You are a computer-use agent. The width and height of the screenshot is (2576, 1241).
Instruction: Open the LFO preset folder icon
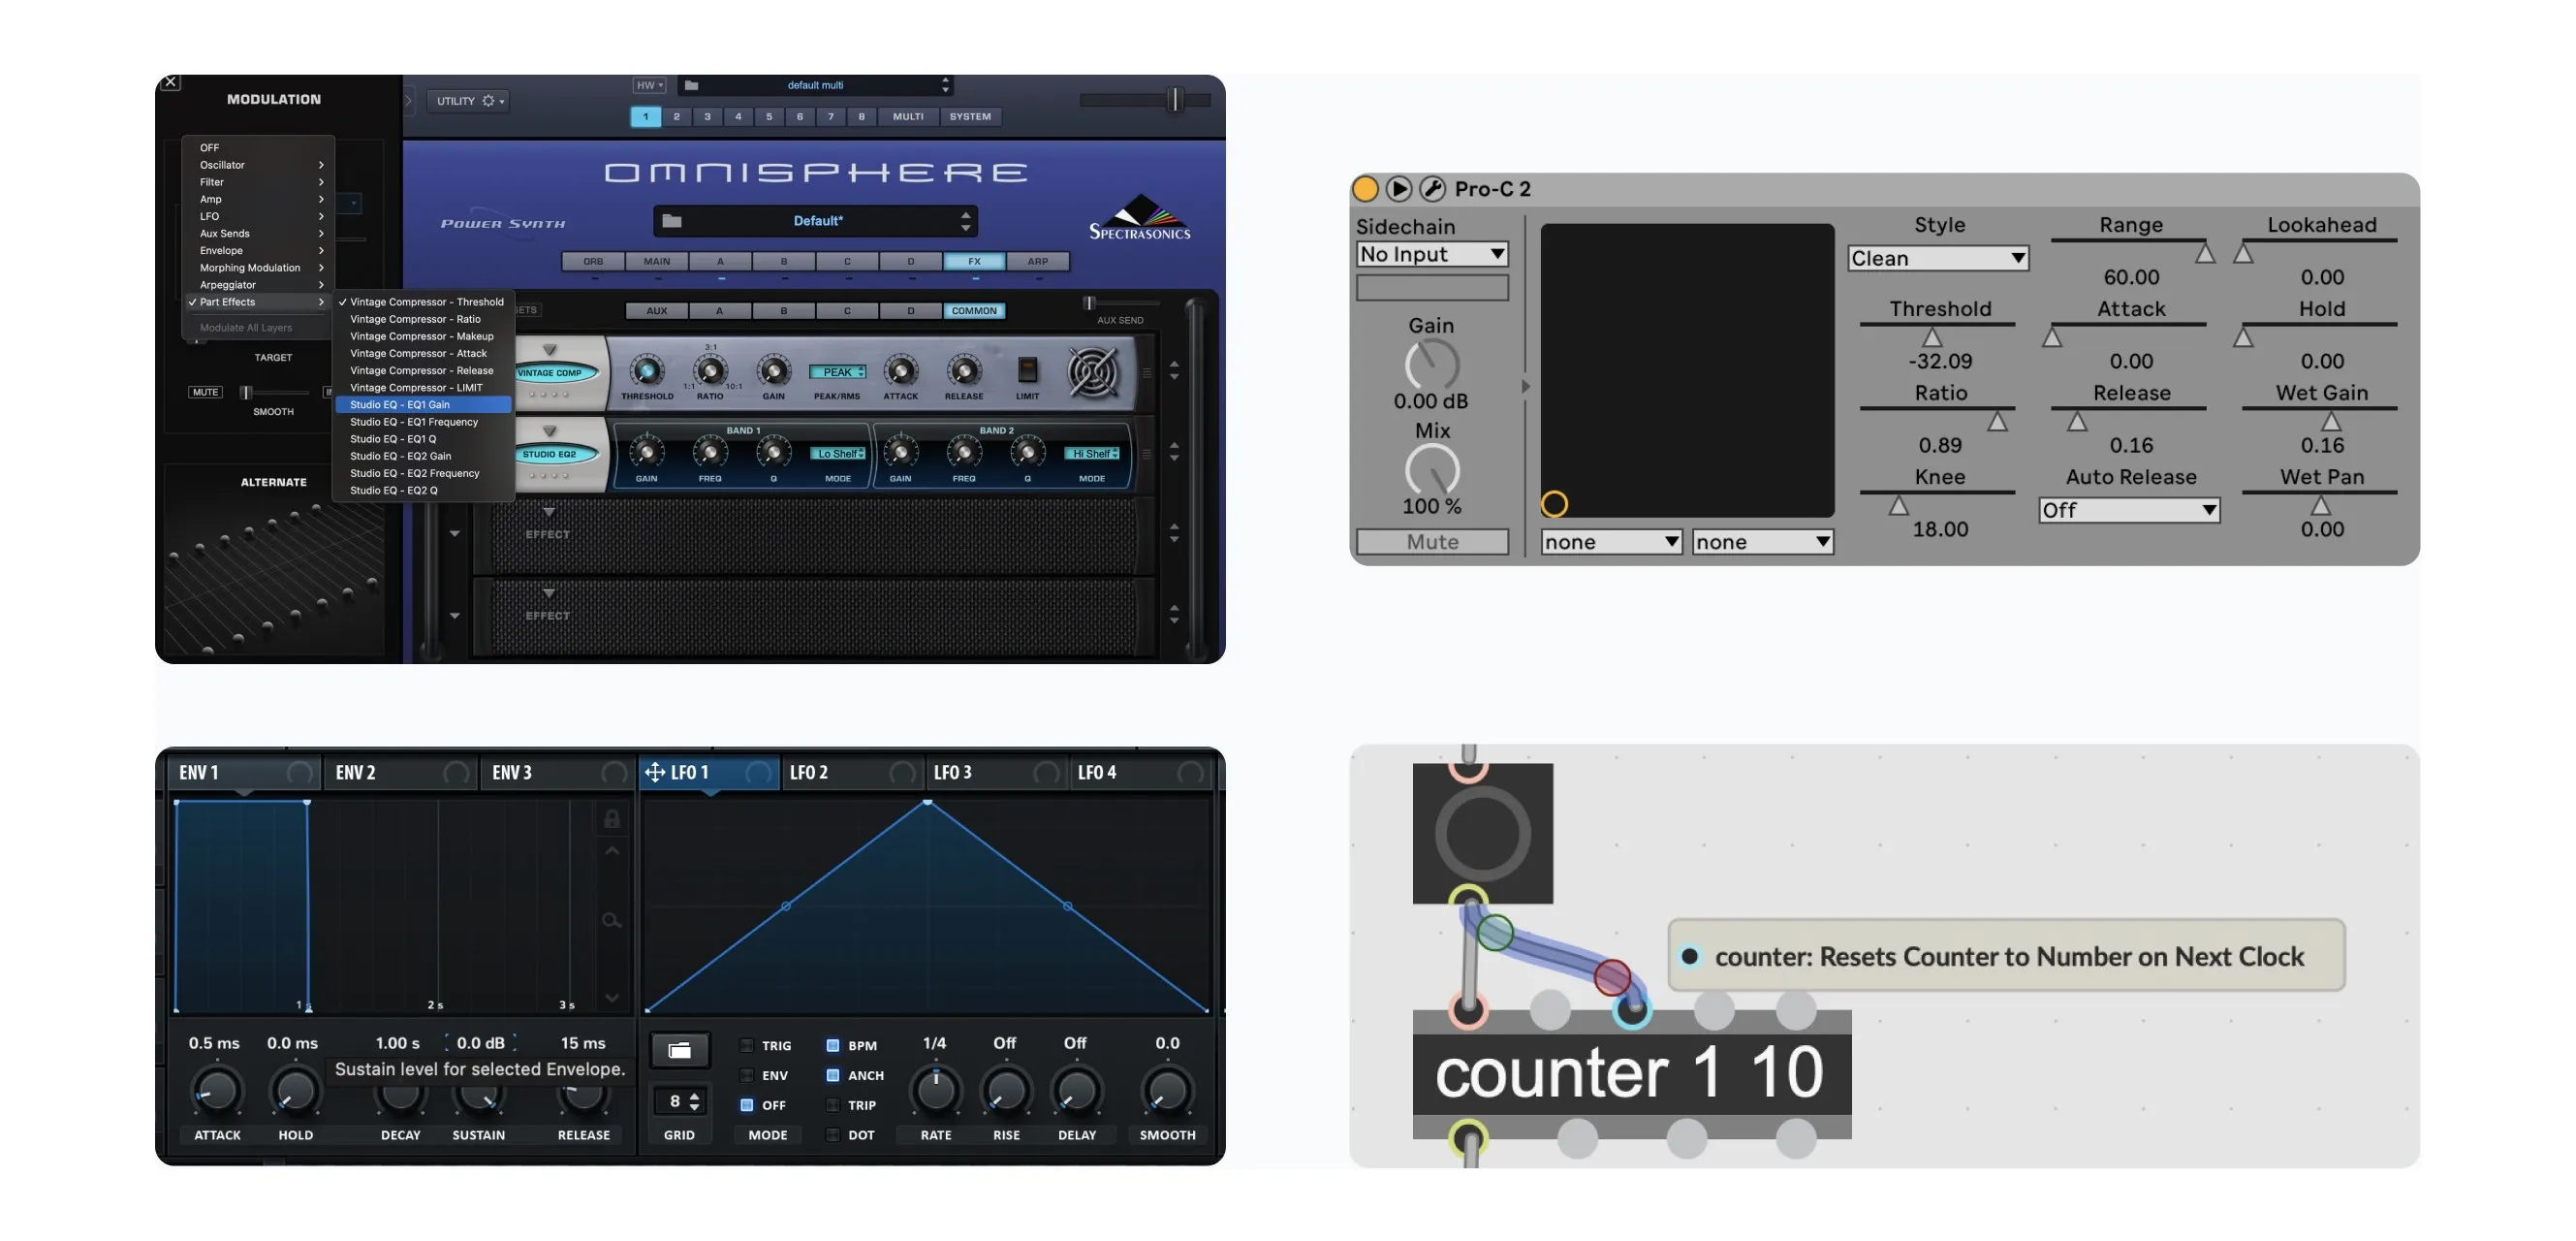pos(680,1050)
